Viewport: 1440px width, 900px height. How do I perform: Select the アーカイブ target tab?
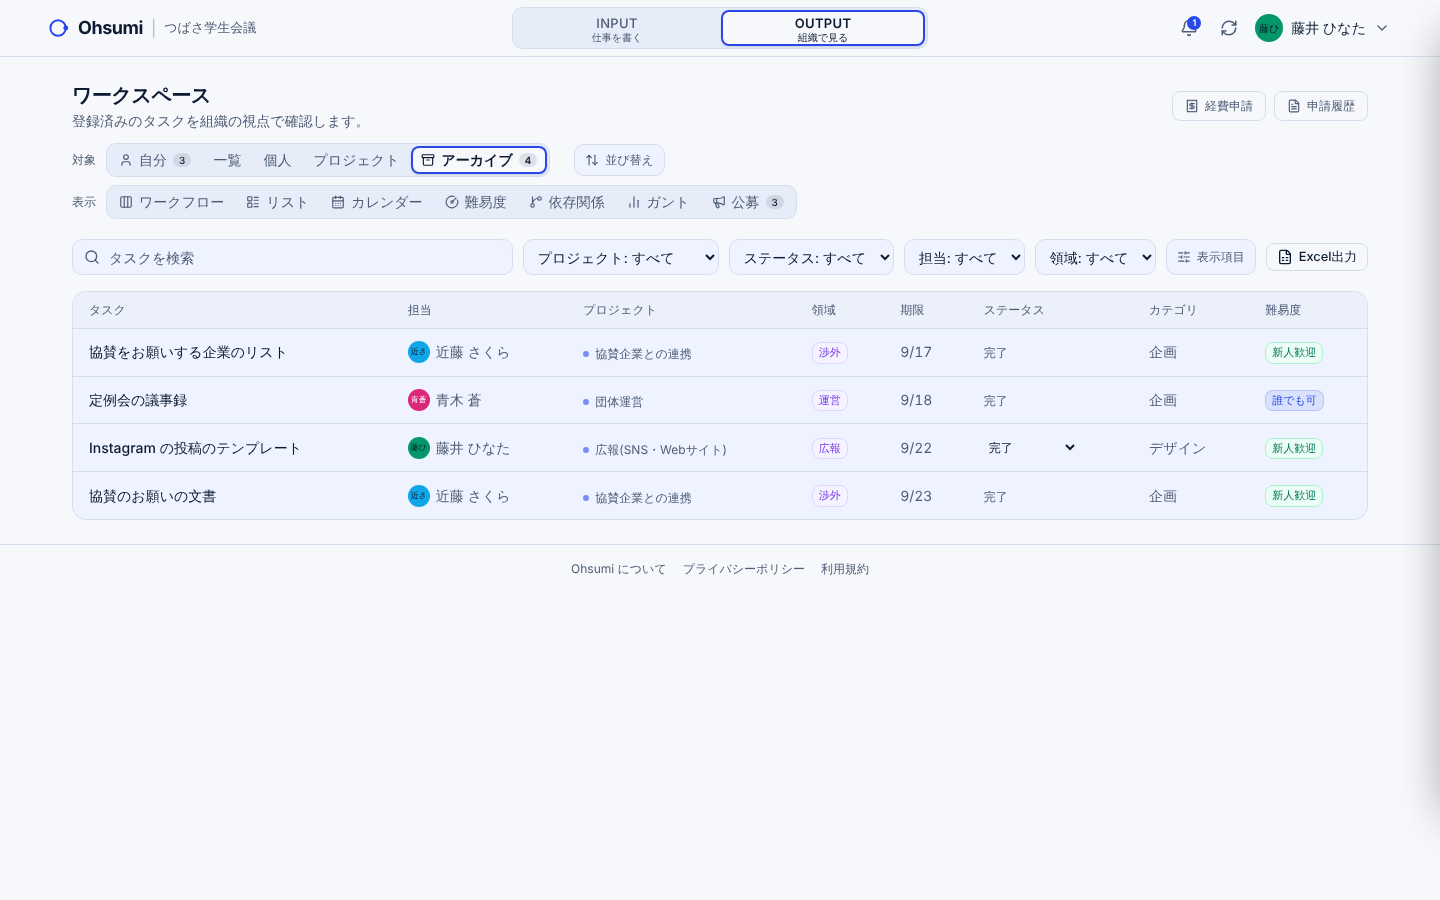pyautogui.click(x=479, y=160)
